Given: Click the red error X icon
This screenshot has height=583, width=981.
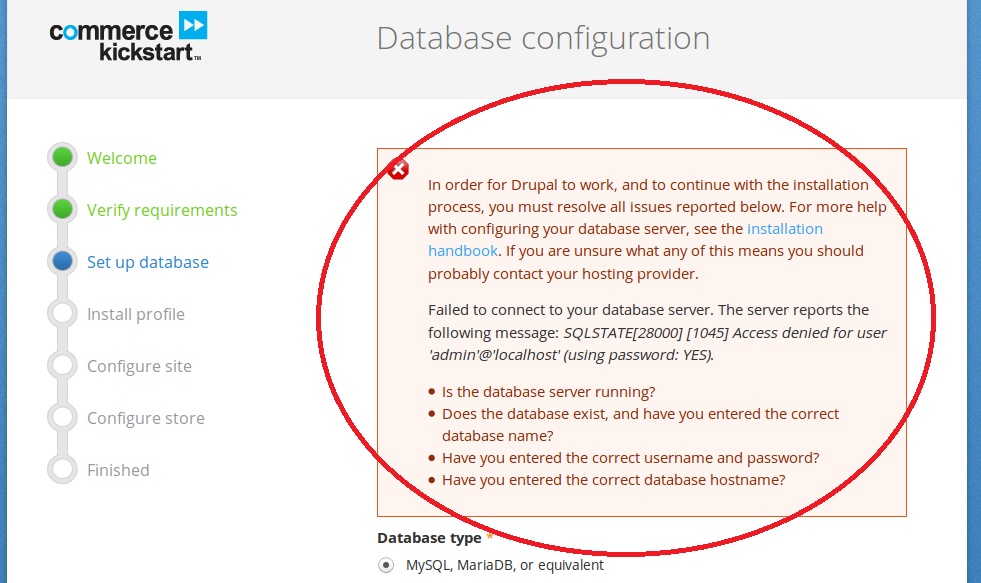Looking at the screenshot, I should 398,169.
